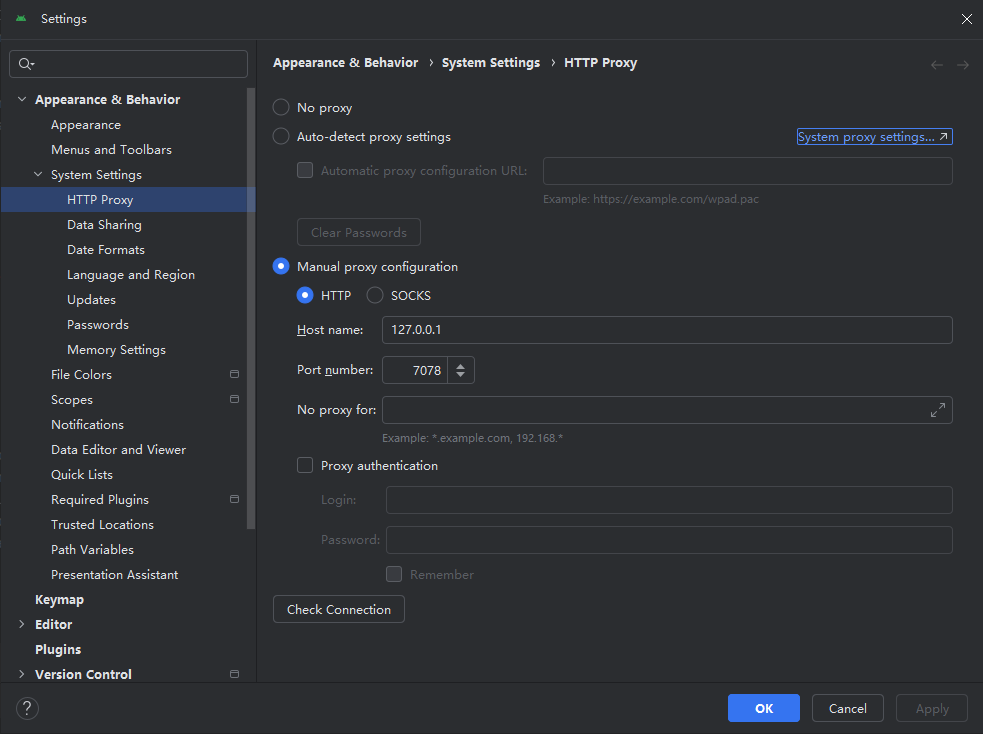This screenshot has width=983, height=734.
Task: Collapse the Appearance & Behavior tree node
Action: click(x=22, y=100)
